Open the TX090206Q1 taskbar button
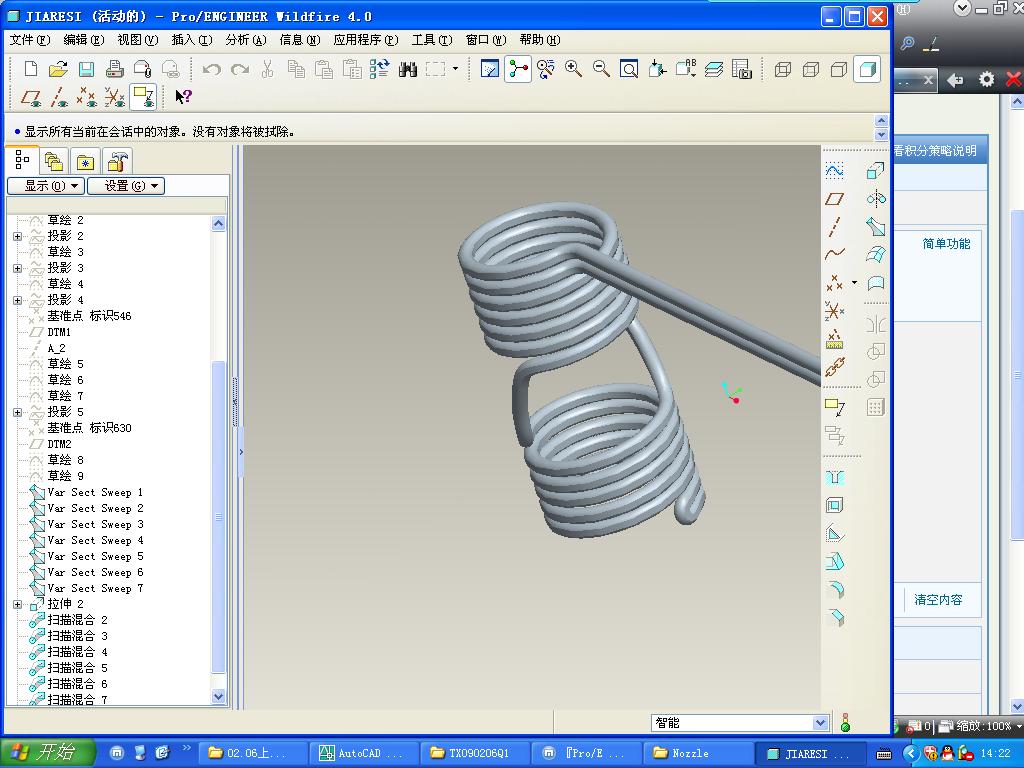 [474, 753]
